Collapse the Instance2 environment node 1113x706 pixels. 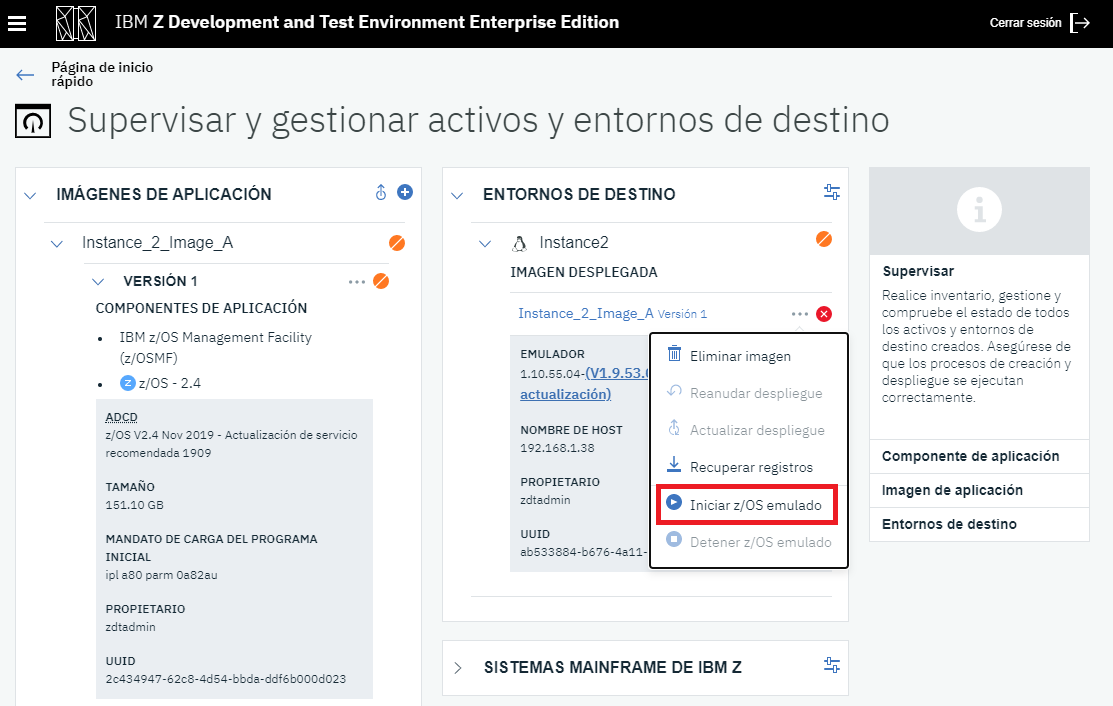(x=485, y=244)
